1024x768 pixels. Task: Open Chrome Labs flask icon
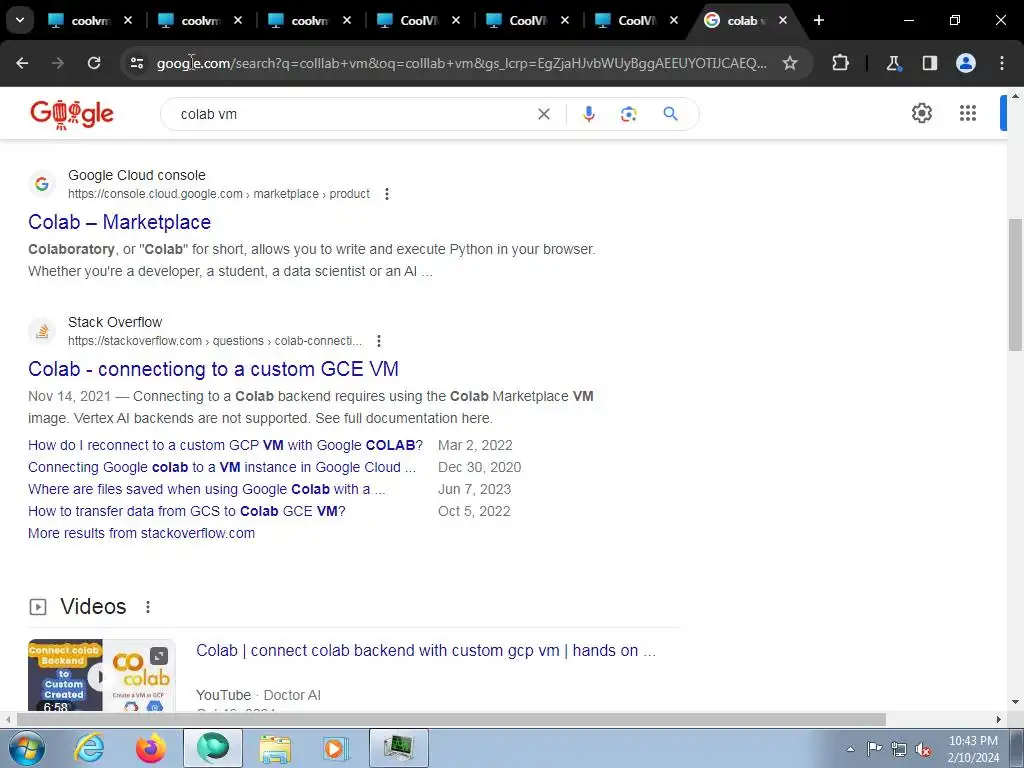(893, 63)
